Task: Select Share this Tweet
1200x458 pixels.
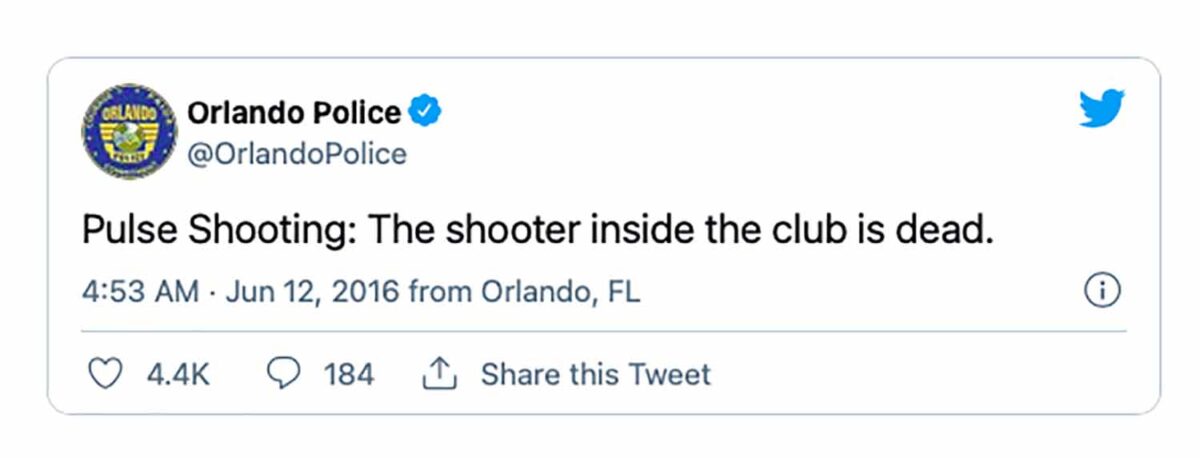Action: (x=596, y=375)
